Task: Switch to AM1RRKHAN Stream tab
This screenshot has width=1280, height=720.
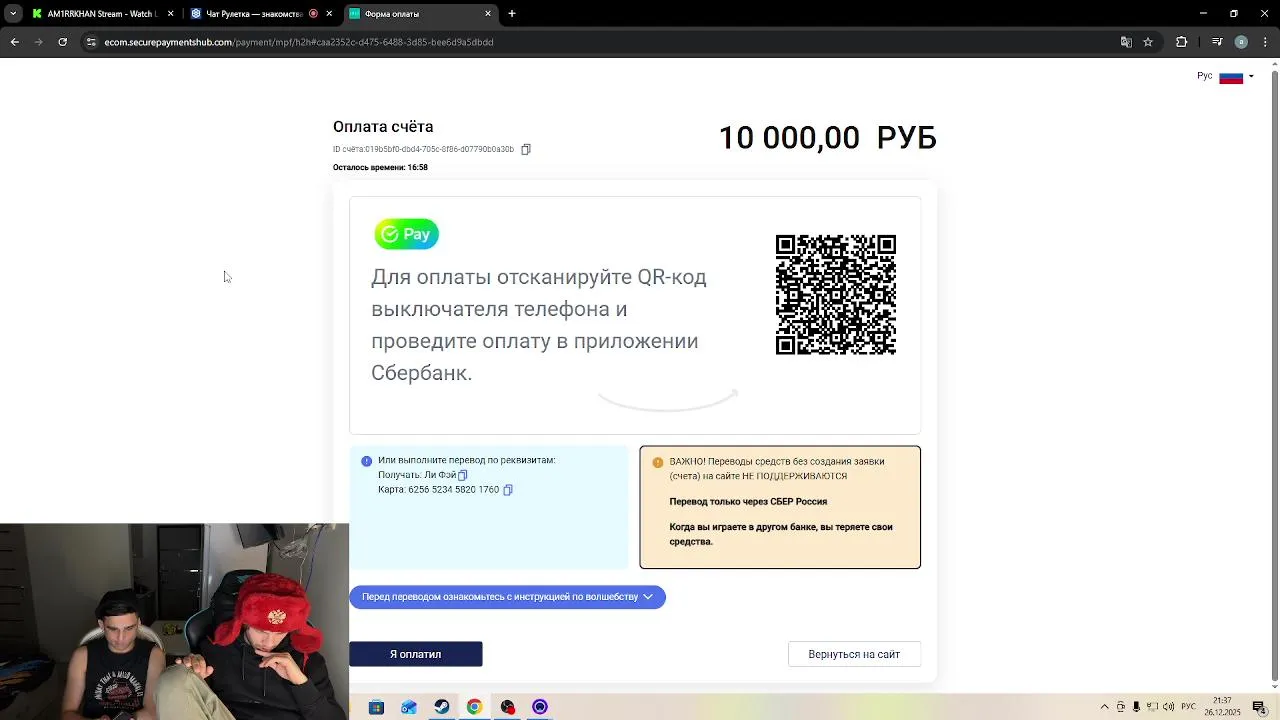Action: (103, 14)
